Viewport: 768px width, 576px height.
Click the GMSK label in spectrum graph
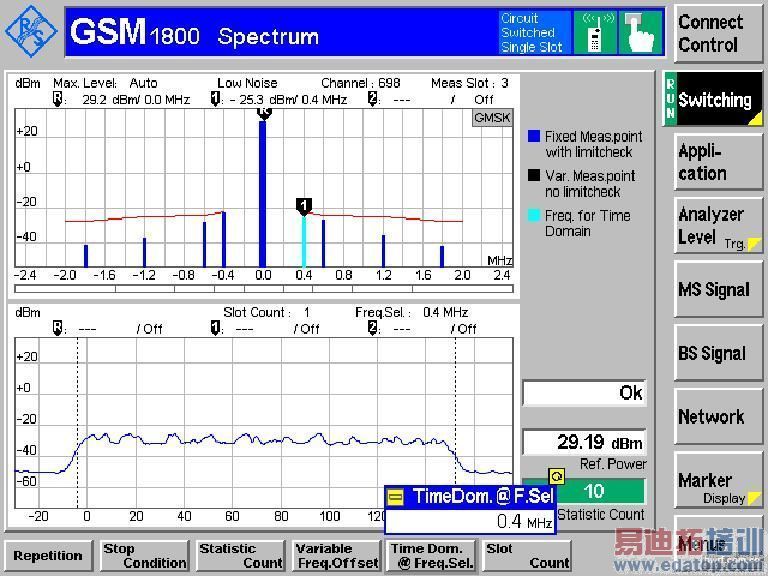(x=492, y=118)
